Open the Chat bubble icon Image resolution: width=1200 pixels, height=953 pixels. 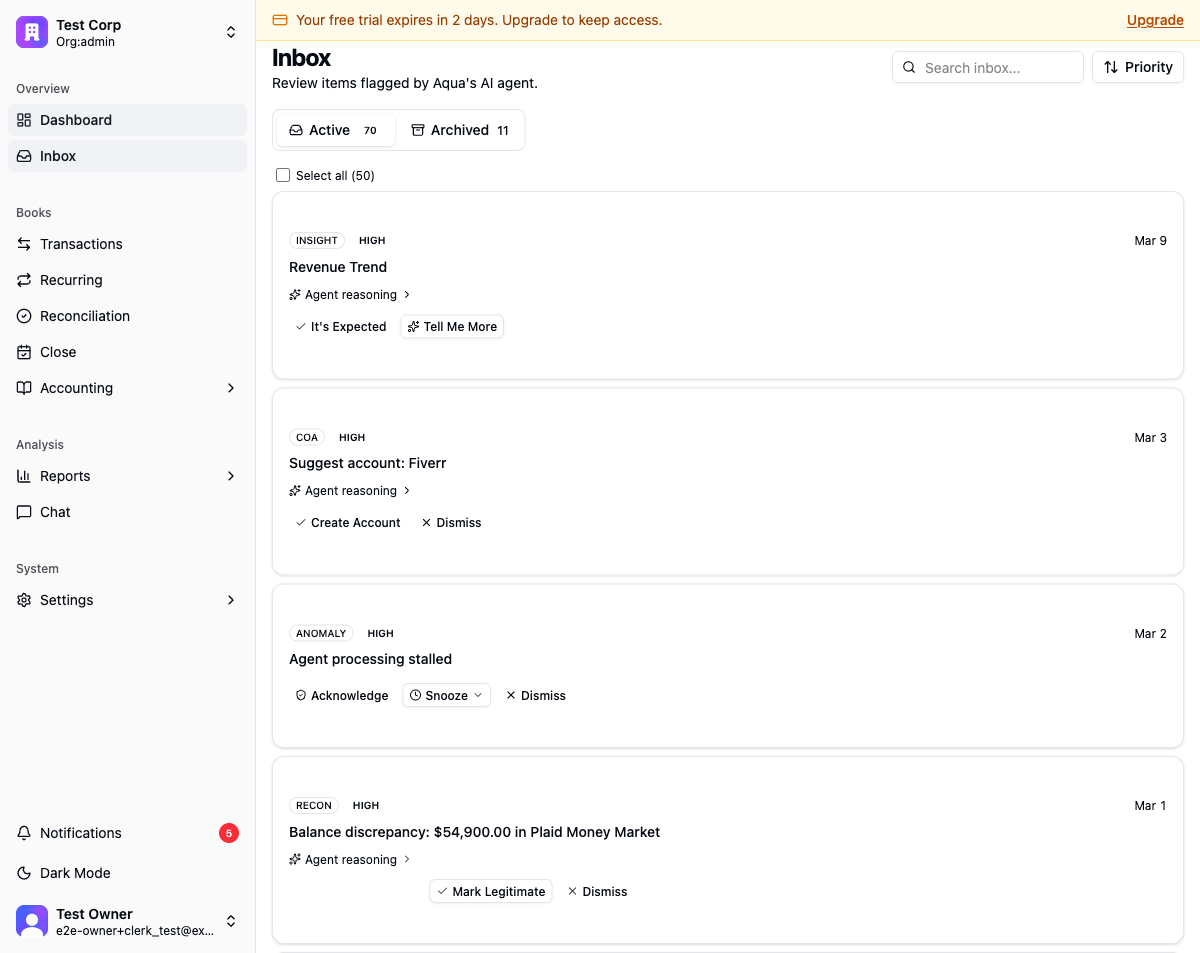[x=24, y=512]
